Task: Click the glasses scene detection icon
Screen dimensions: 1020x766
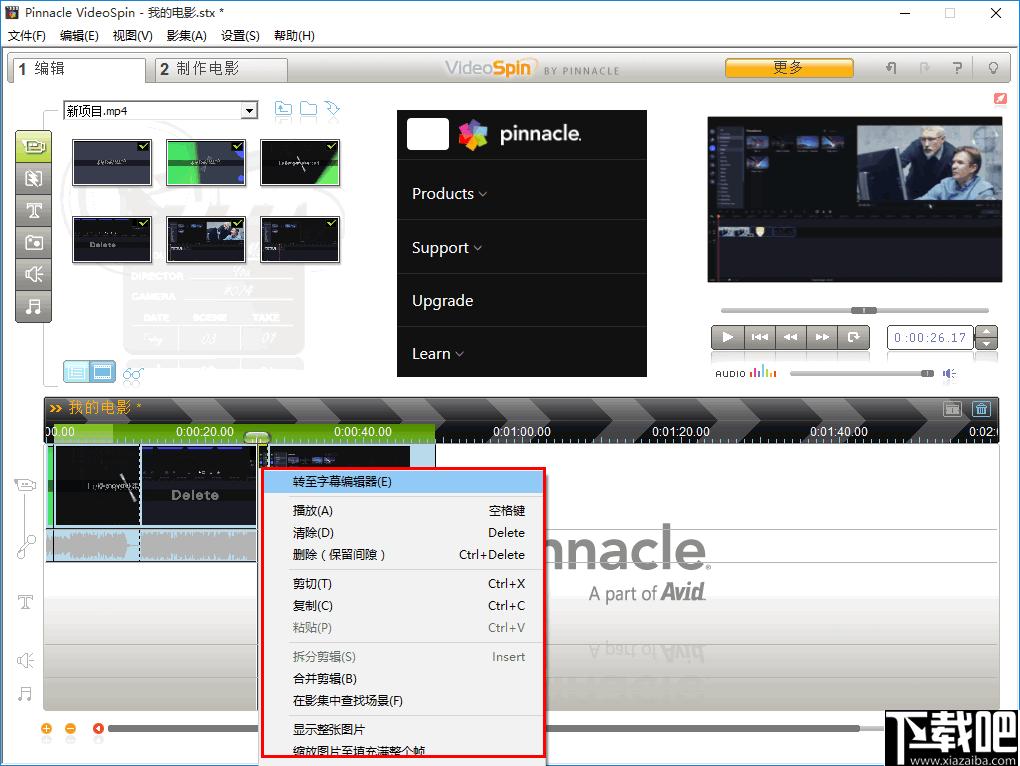Action: [x=133, y=374]
